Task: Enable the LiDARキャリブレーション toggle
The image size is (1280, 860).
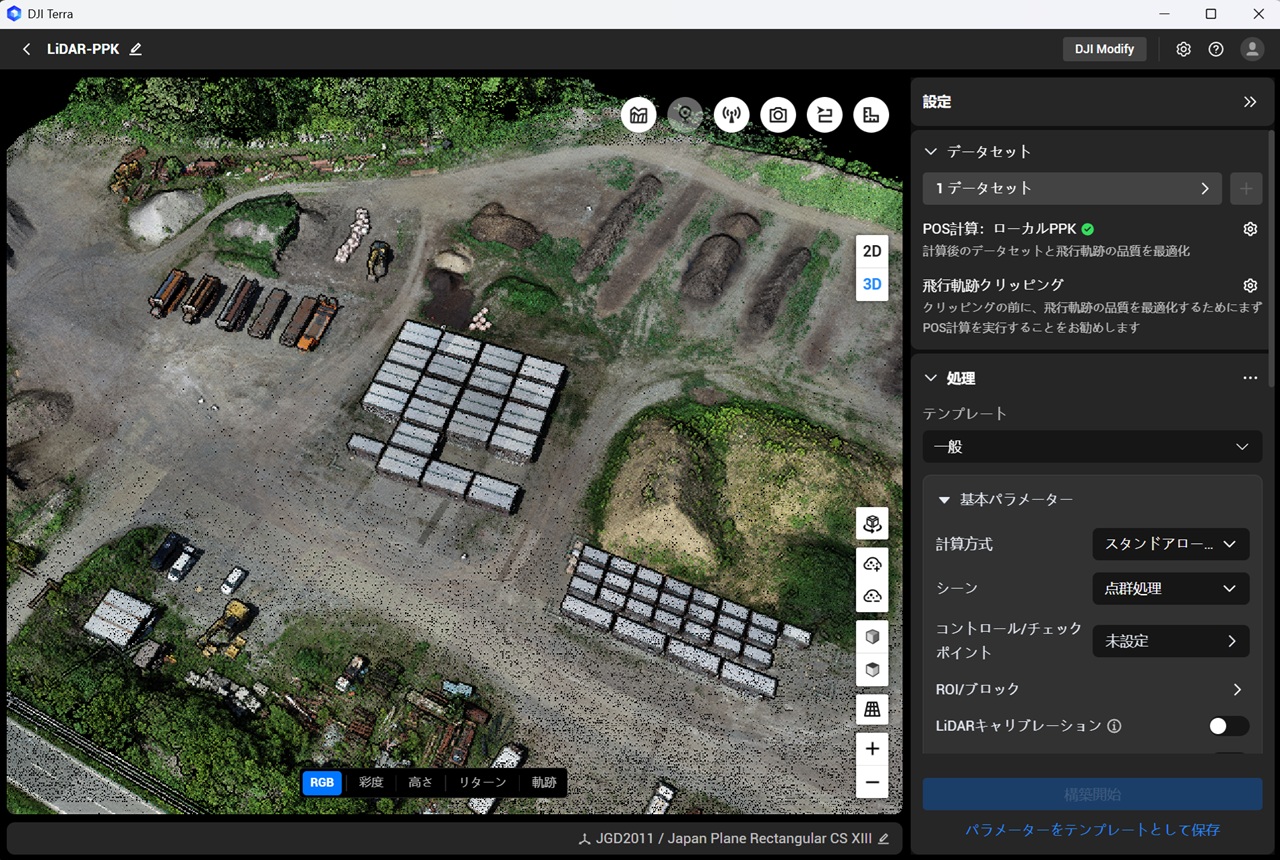Action: coord(1228,726)
